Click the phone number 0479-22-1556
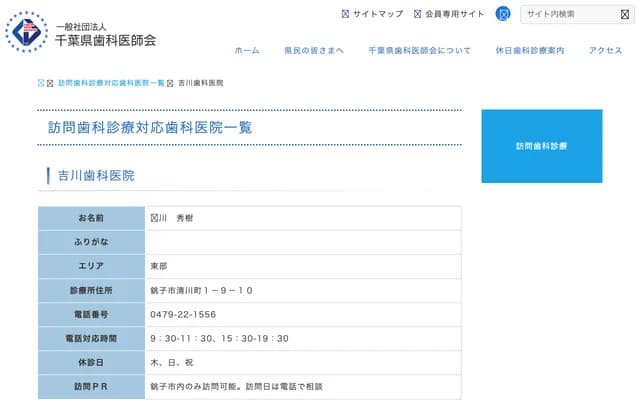 183,314
